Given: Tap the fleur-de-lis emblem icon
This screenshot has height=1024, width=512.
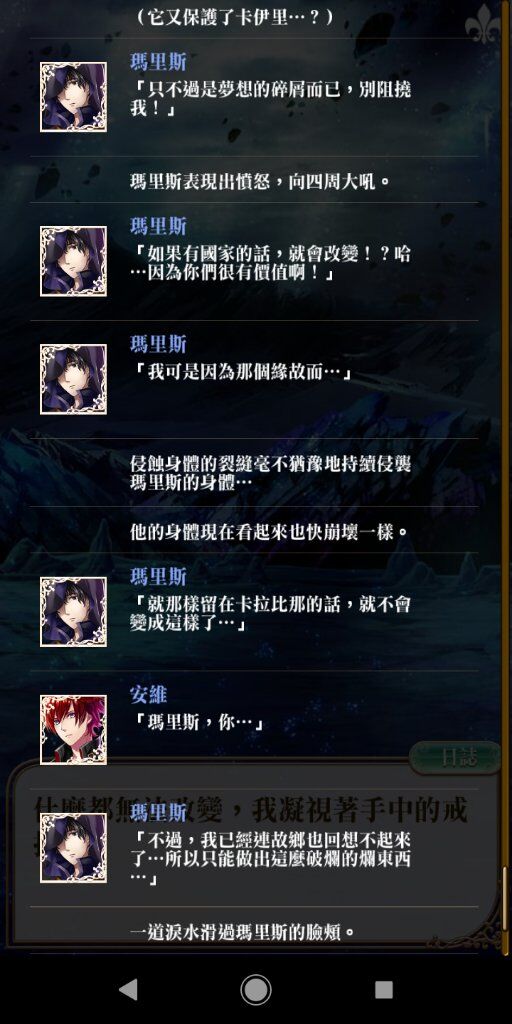Looking at the screenshot, I should point(482,24).
